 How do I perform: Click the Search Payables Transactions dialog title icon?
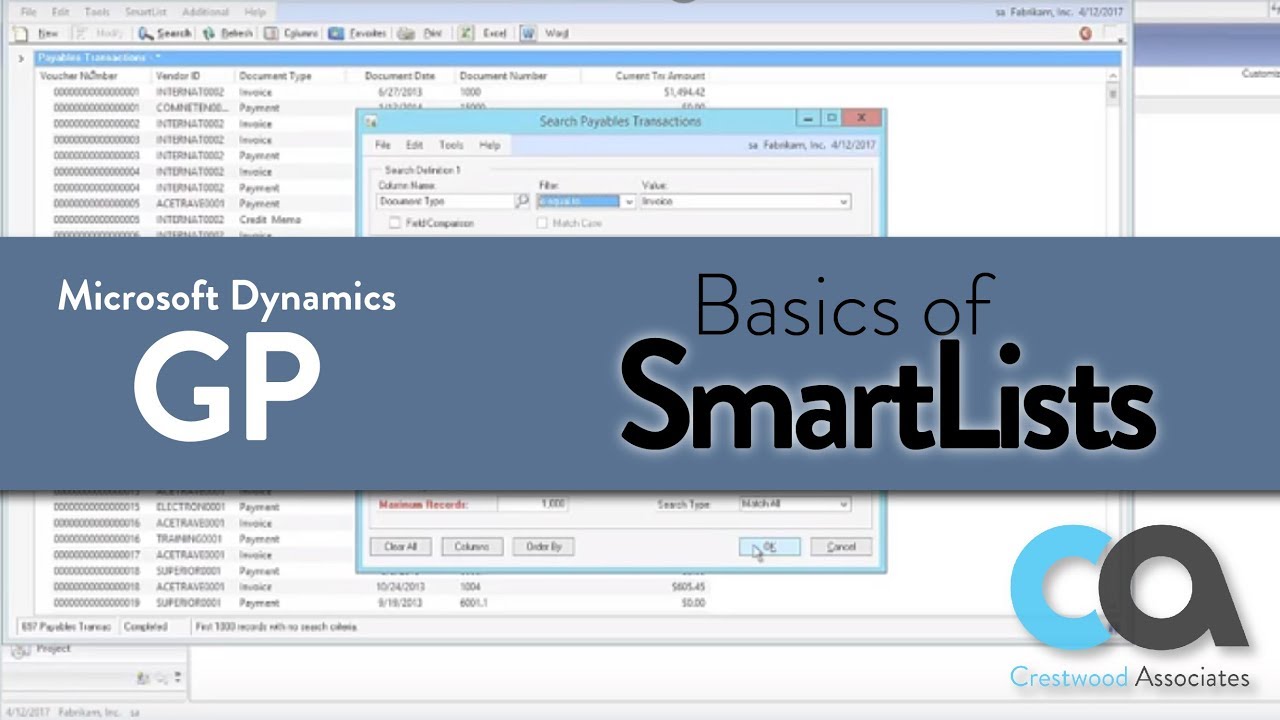coord(371,121)
